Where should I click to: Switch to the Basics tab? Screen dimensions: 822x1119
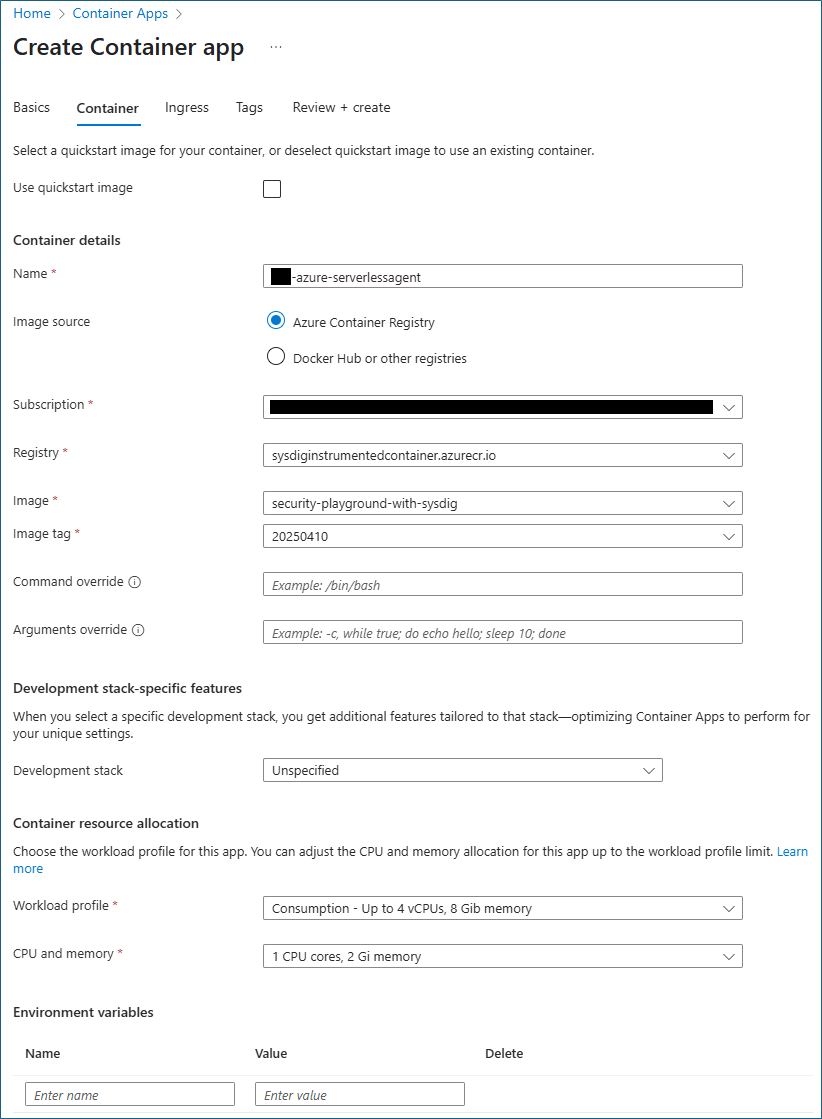[31, 107]
